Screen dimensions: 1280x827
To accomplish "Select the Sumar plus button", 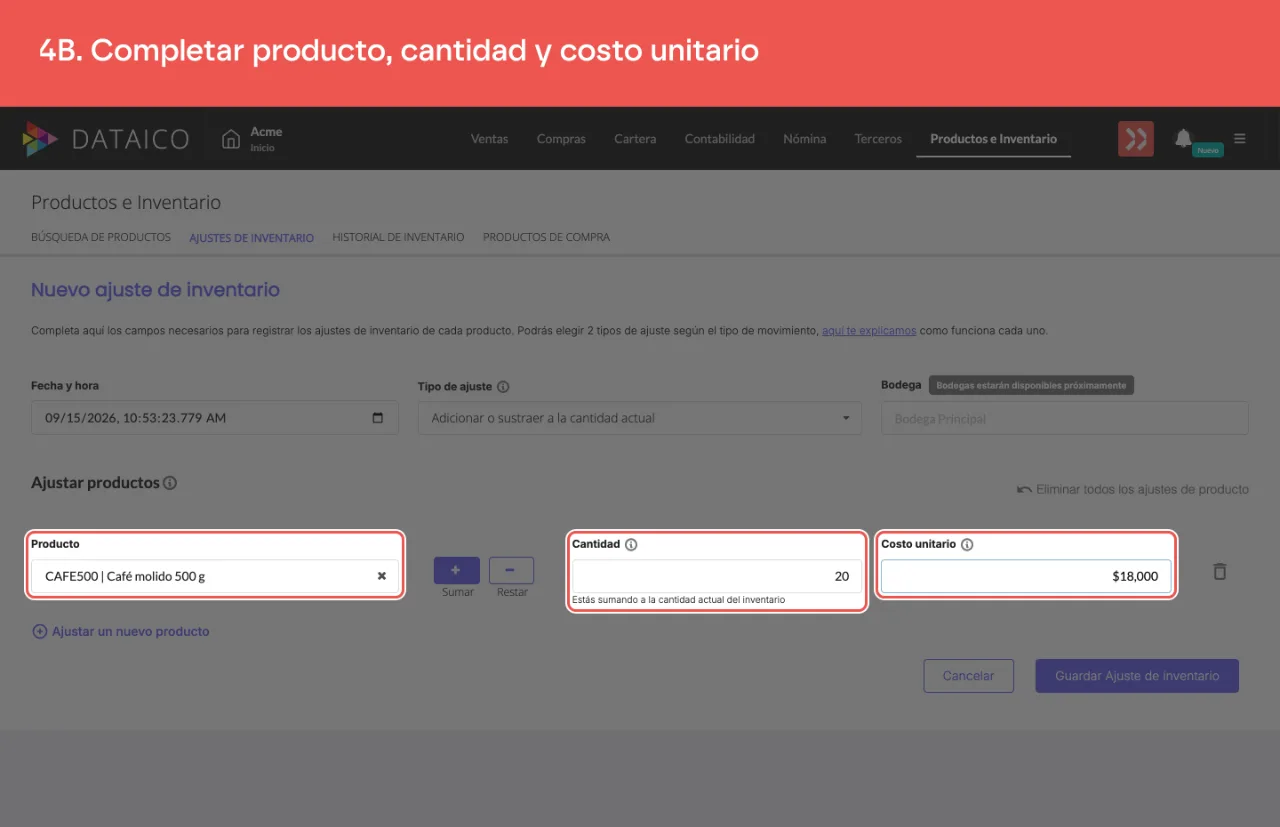I will tap(456, 570).
